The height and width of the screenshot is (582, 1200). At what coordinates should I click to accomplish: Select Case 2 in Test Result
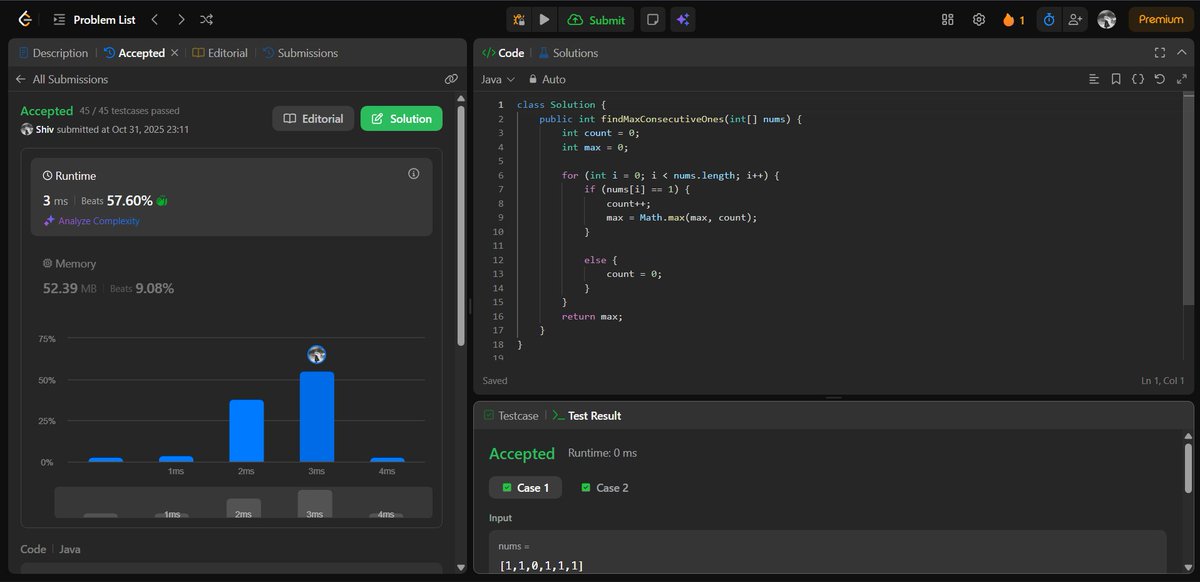click(604, 487)
